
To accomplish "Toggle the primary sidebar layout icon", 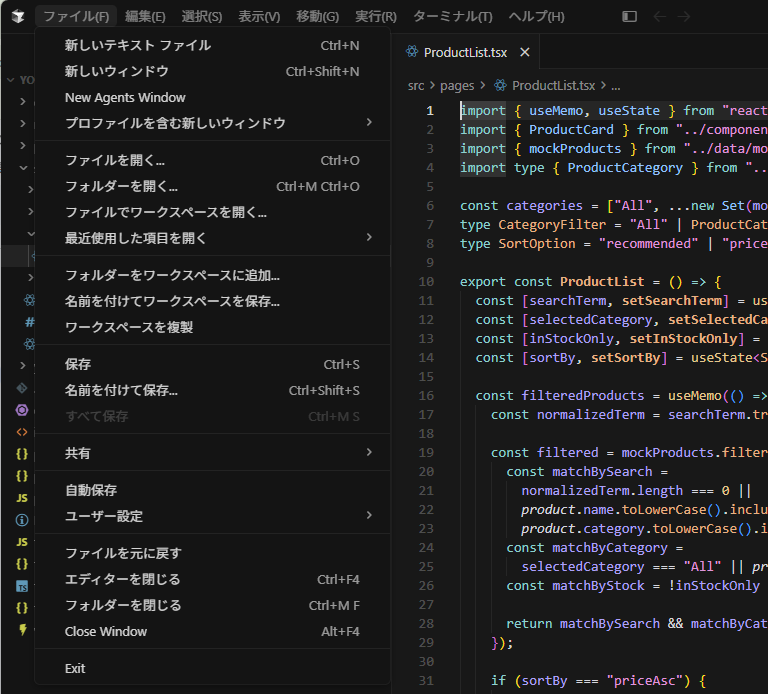I will coord(629,17).
